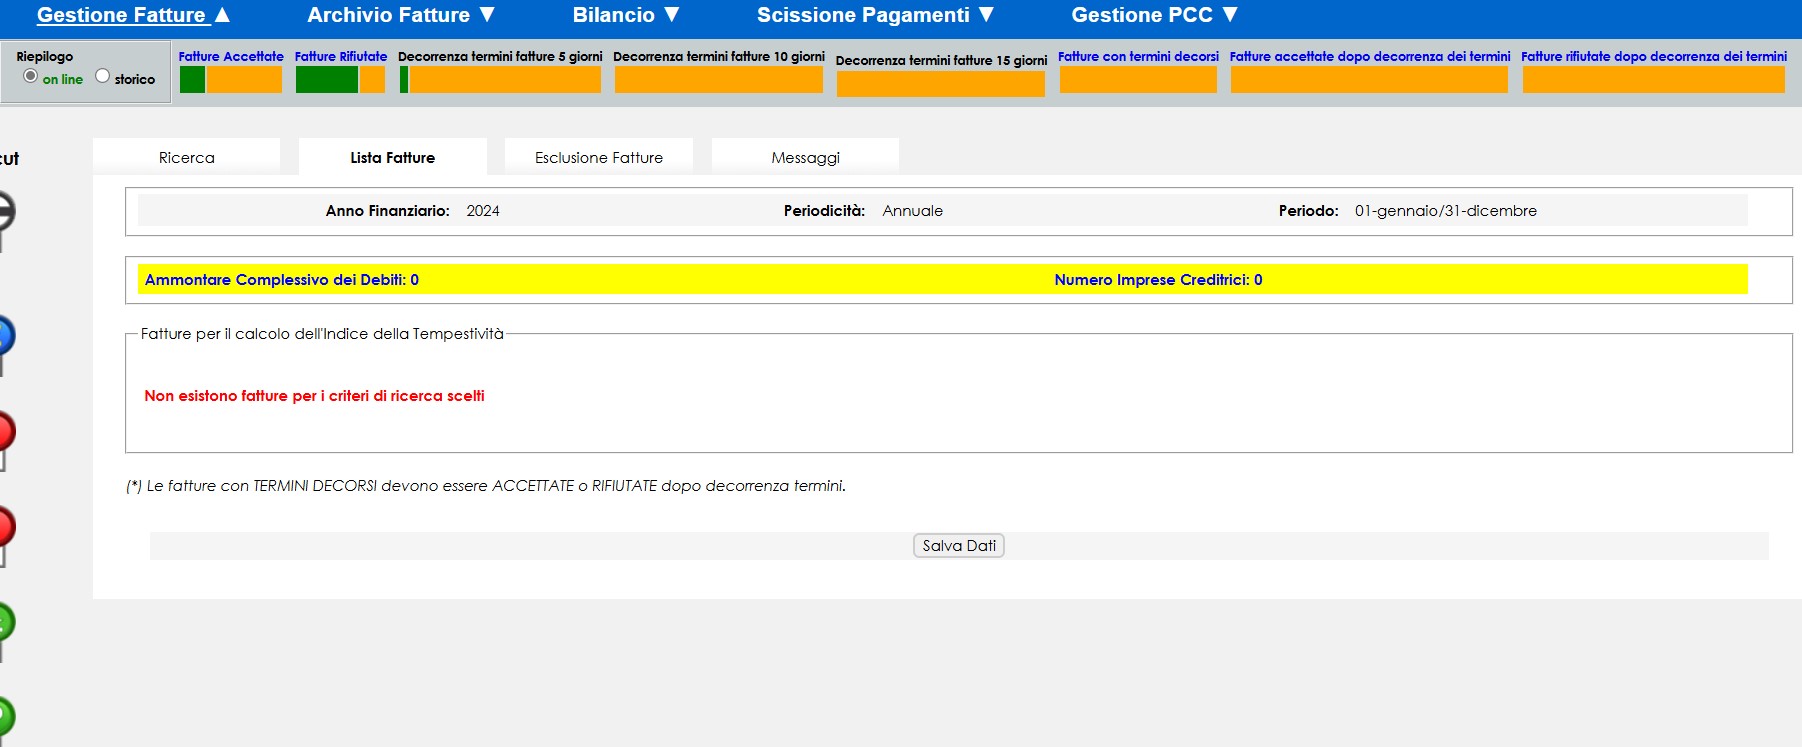Open the Gestione PCC dropdown menu
Screen dimensions: 1802x747
1154,15
